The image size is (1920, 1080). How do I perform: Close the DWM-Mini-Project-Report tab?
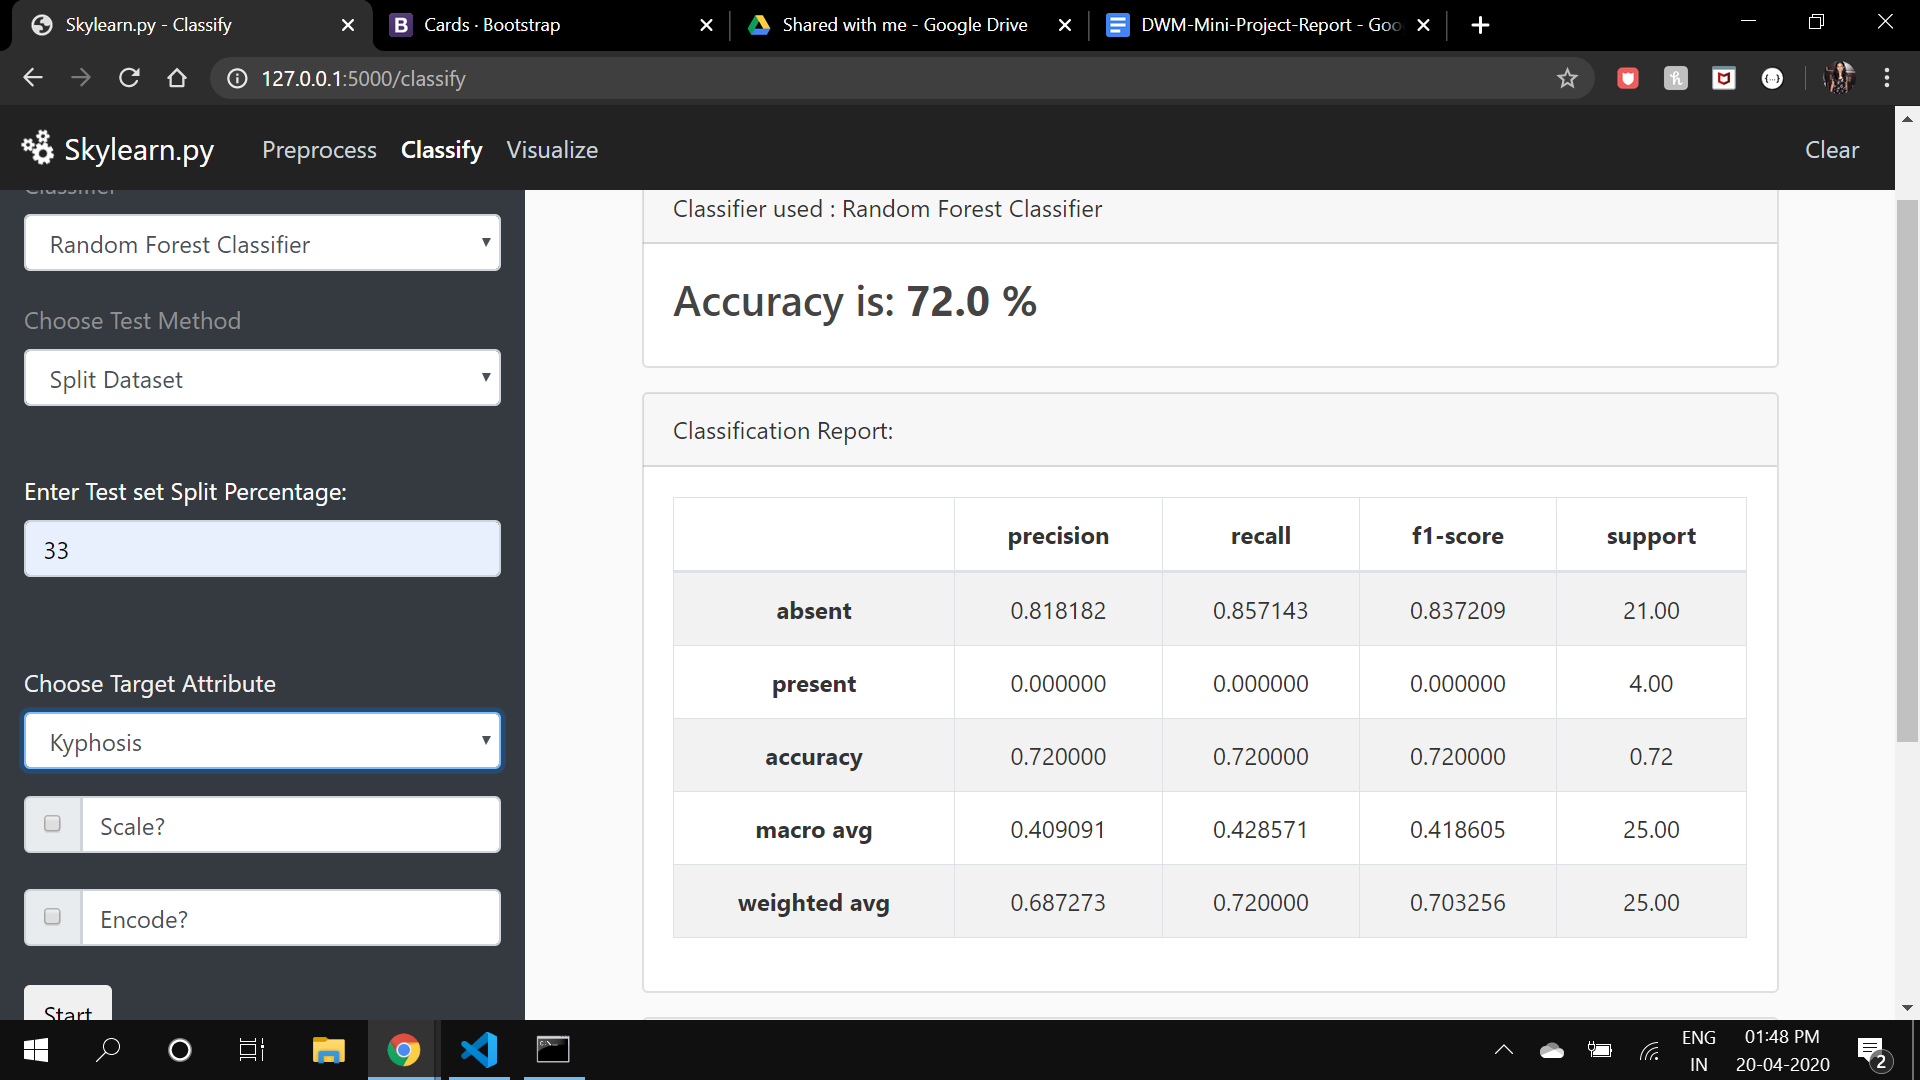tap(1424, 25)
